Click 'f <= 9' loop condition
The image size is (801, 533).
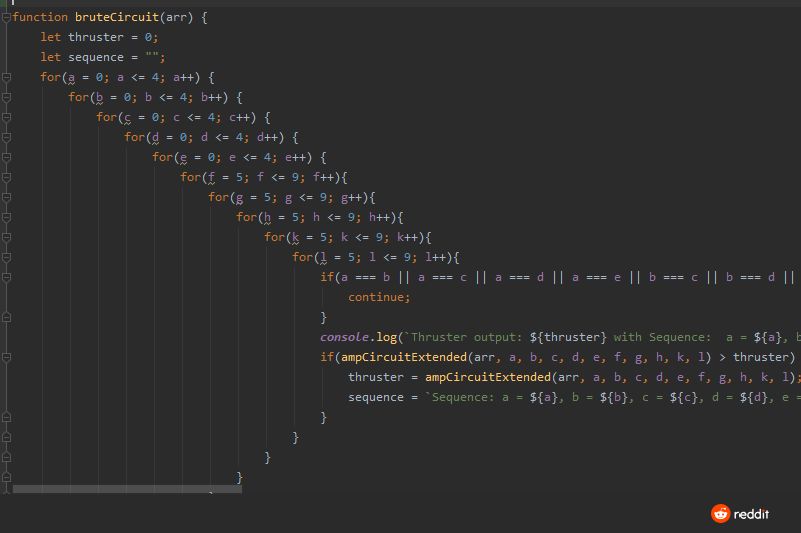pos(277,177)
